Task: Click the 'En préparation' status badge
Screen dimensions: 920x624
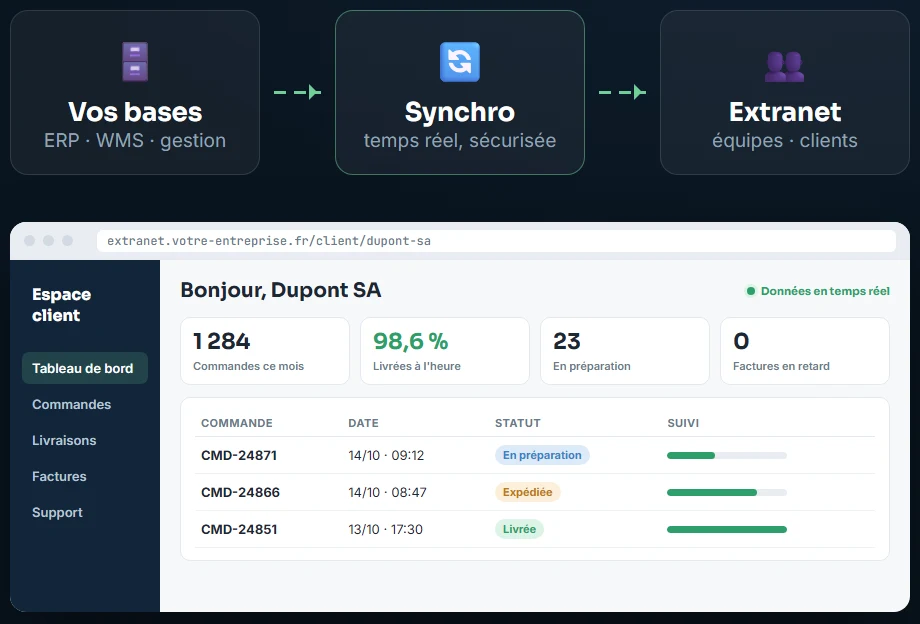Action: point(542,455)
